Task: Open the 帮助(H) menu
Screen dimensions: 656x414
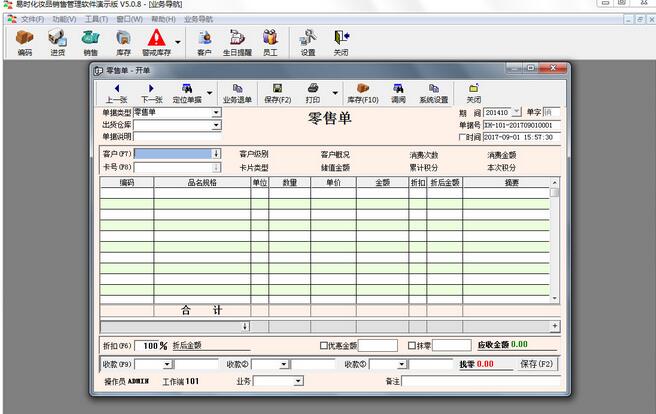Action: [164, 19]
